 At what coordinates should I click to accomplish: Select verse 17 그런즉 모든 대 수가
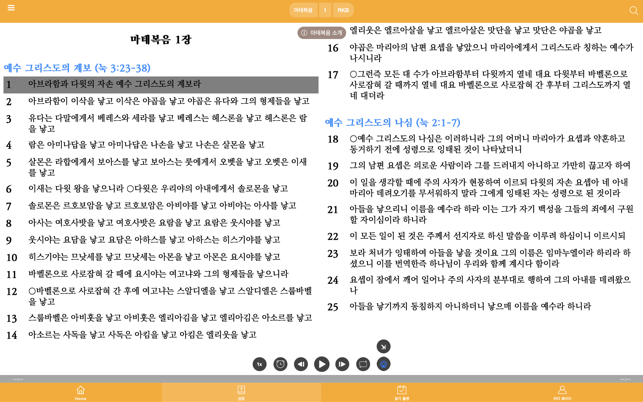[x=480, y=85]
